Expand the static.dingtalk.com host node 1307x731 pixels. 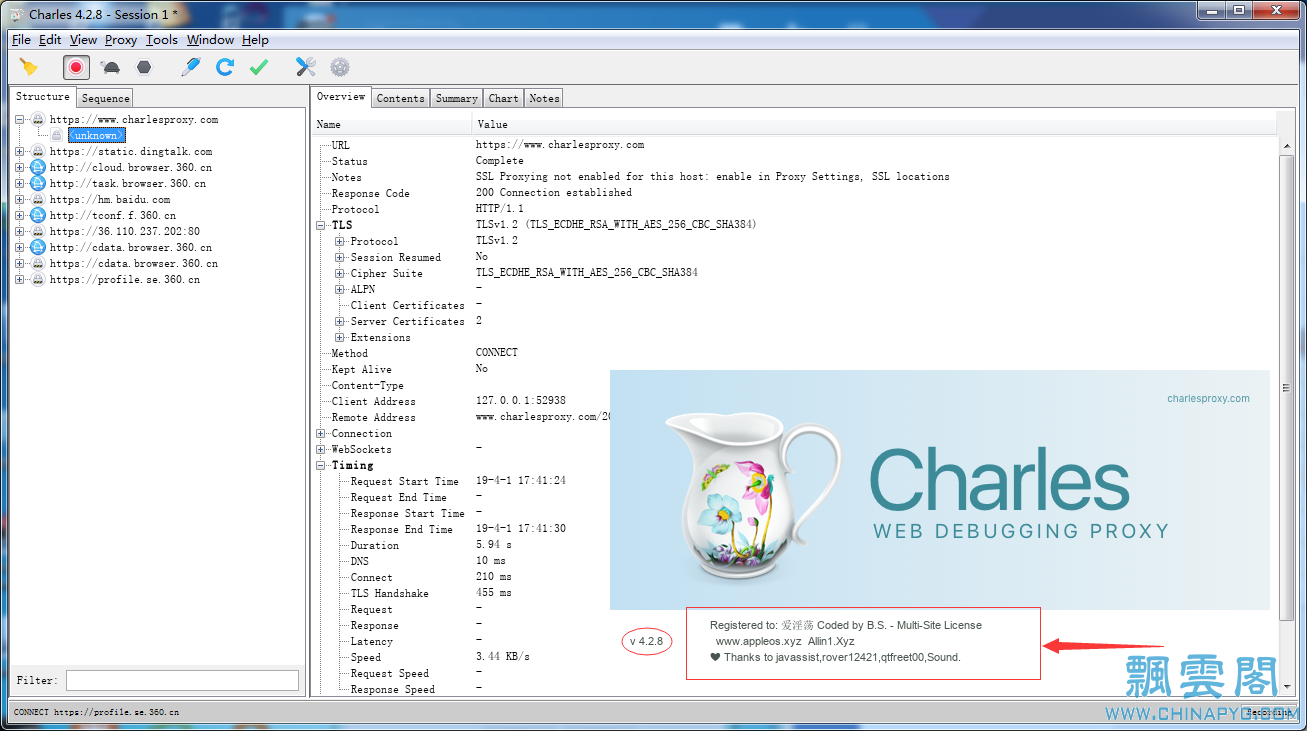click(20, 152)
